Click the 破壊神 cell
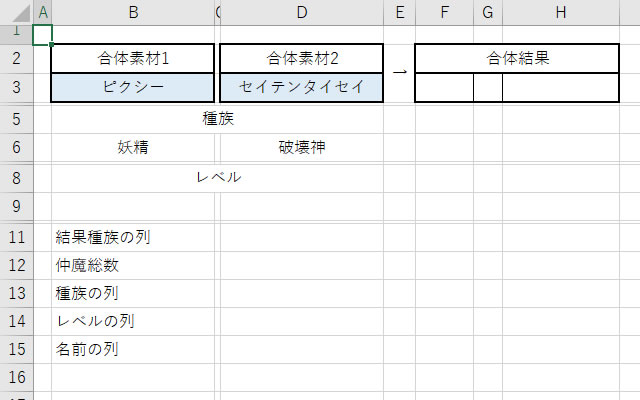 [x=300, y=147]
